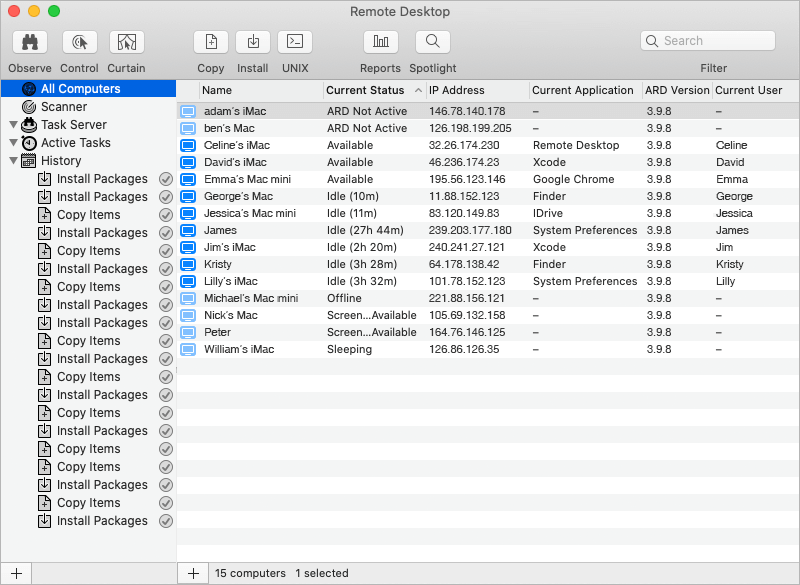Click the Current Application column header

click(x=583, y=90)
